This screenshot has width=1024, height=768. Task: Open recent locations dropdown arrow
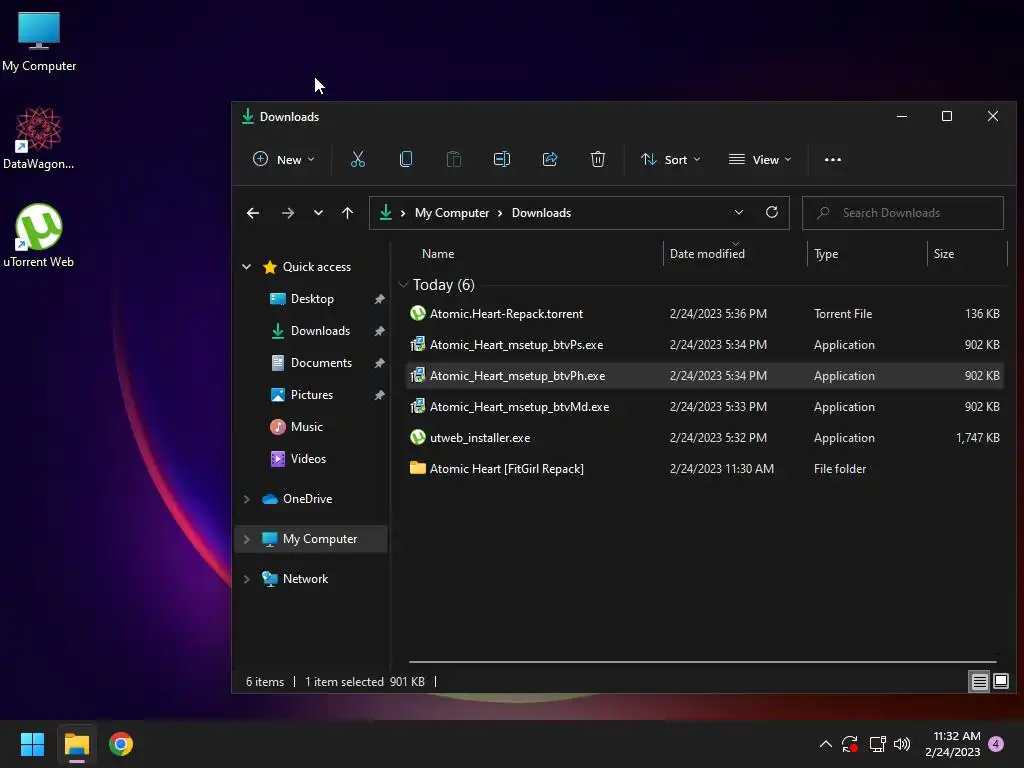click(318, 213)
